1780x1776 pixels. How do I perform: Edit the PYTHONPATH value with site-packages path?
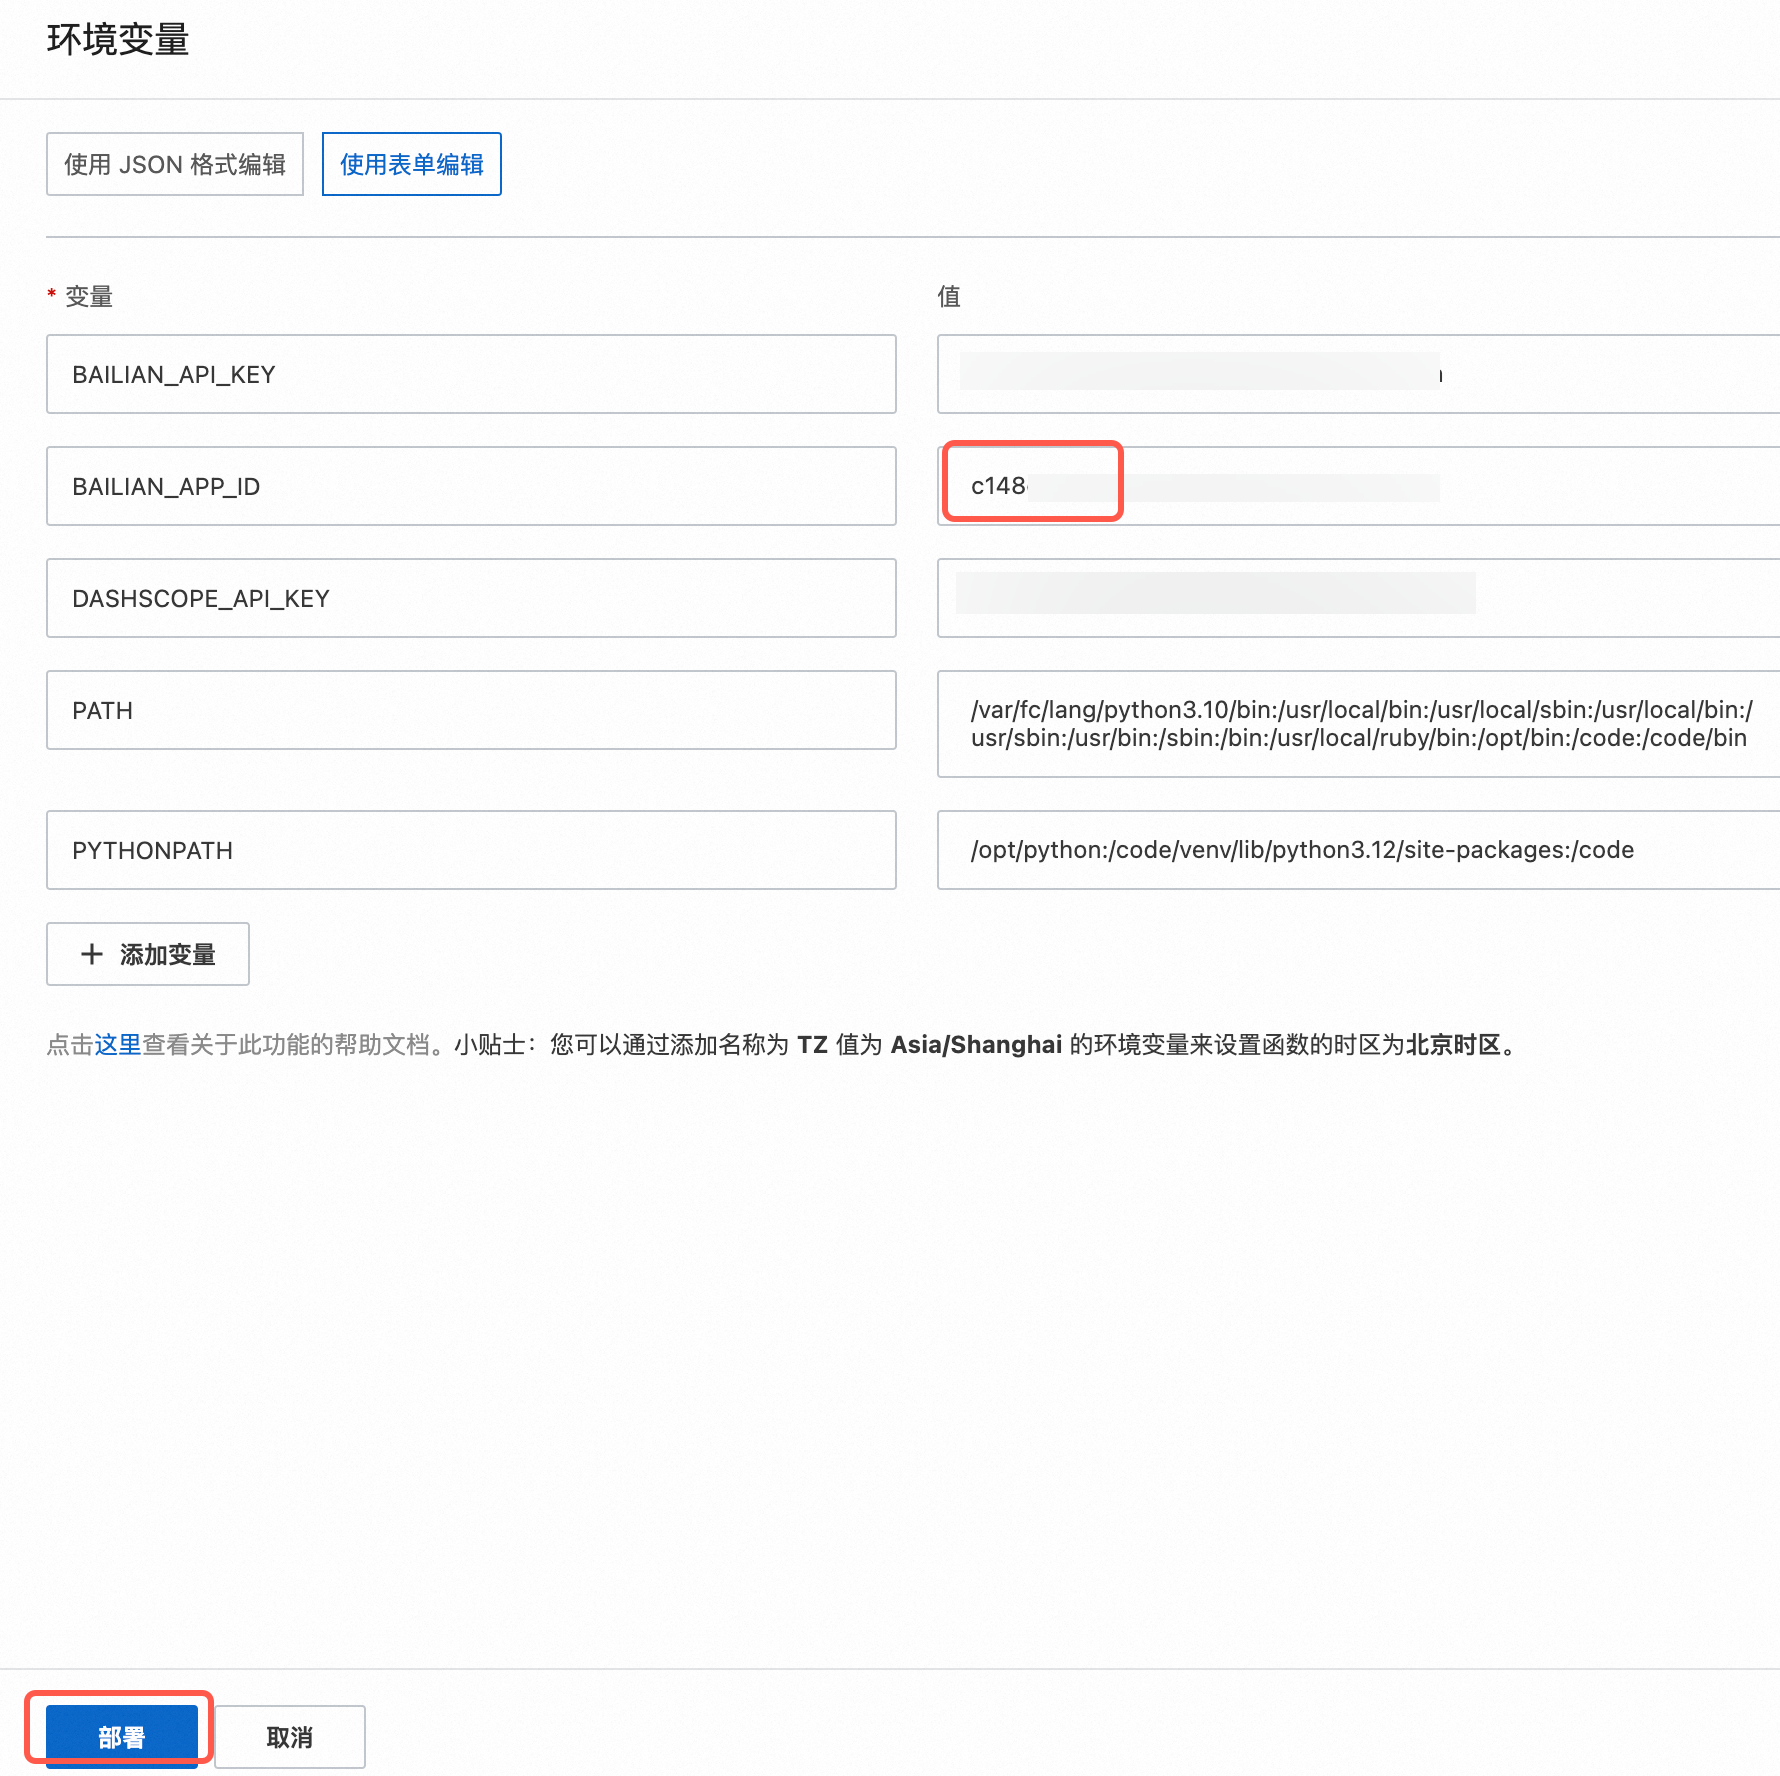(x=1358, y=850)
